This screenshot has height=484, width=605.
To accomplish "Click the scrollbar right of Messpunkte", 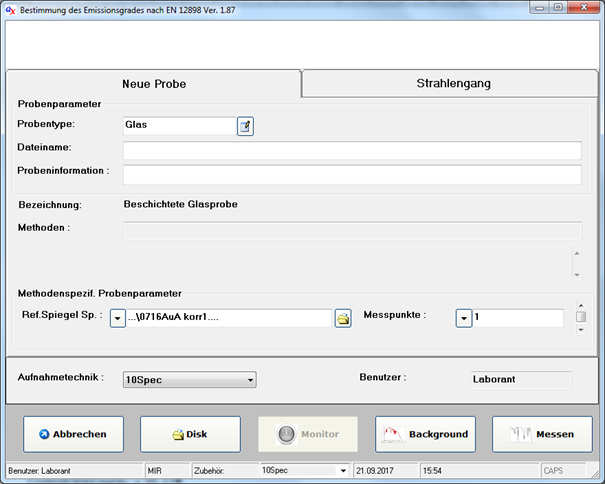I will (x=580, y=318).
